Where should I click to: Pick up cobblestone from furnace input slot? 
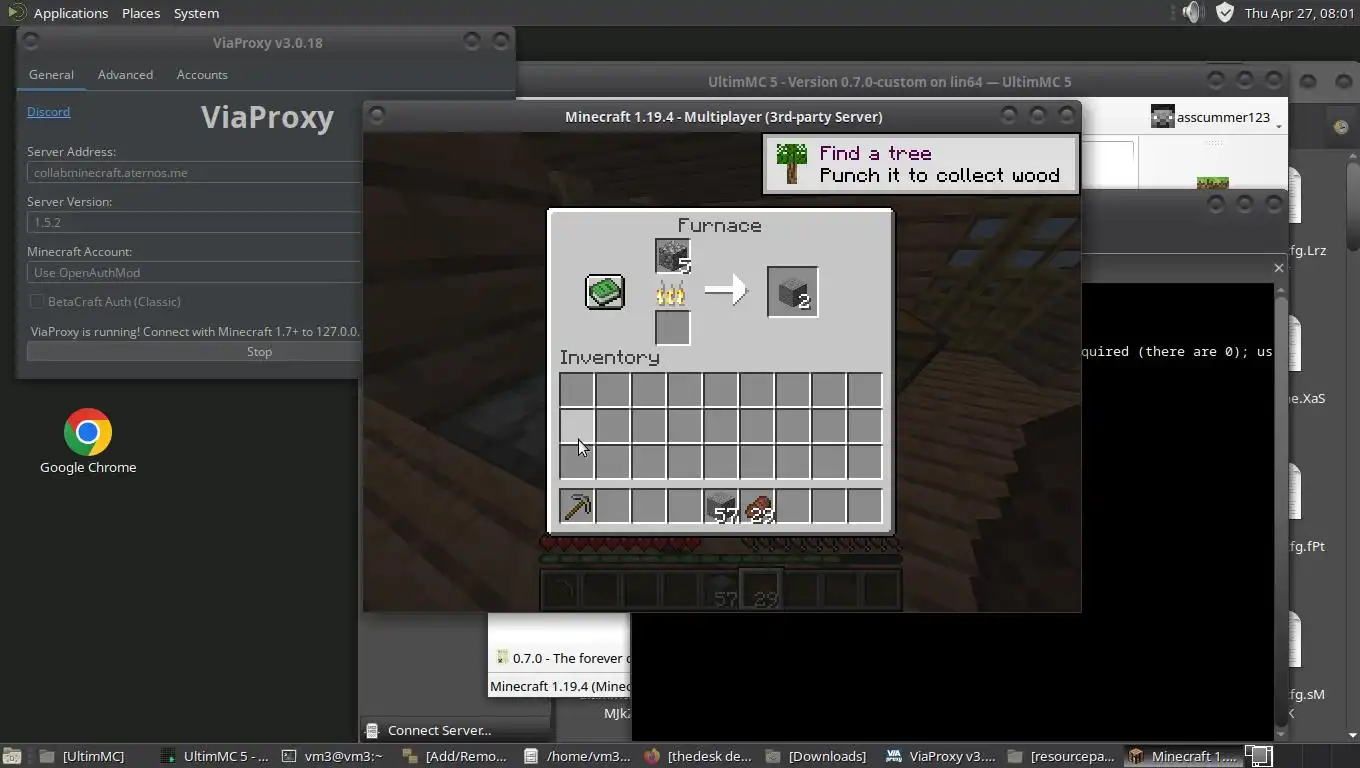click(x=673, y=256)
